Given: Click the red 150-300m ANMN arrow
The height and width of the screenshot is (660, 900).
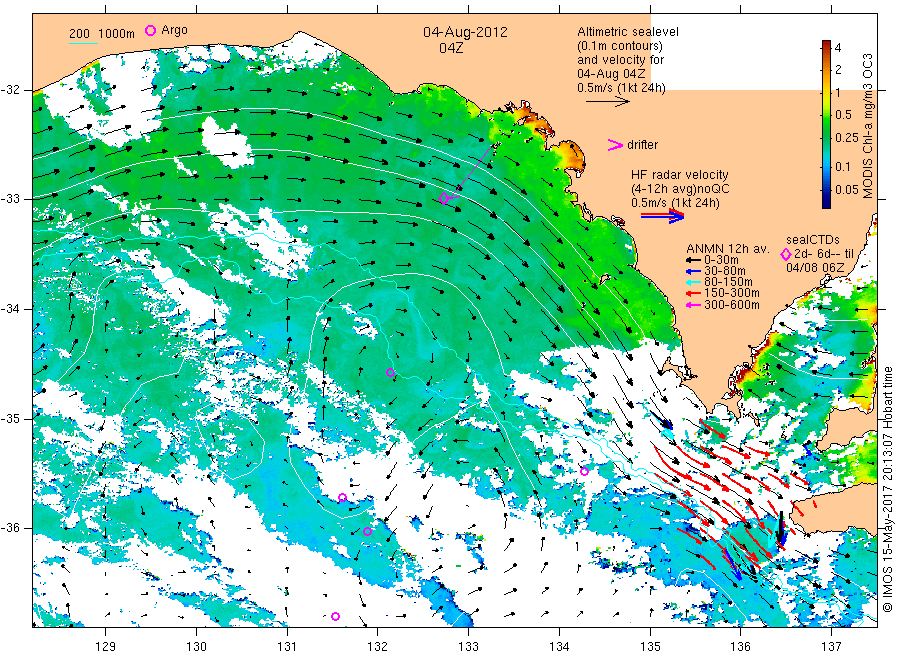Looking at the screenshot, I should coord(694,293).
